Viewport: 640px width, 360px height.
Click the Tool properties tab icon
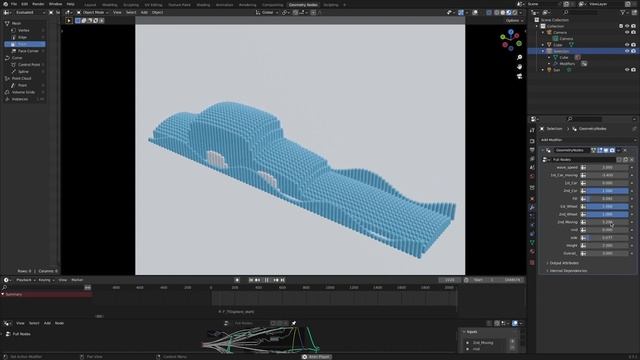(x=532, y=130)
